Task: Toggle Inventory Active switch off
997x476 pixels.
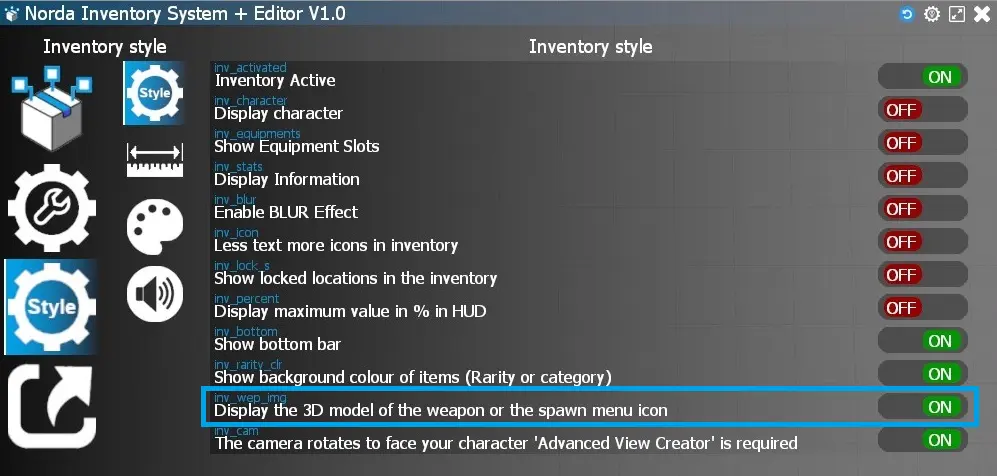Action: [x=923, y=77]
